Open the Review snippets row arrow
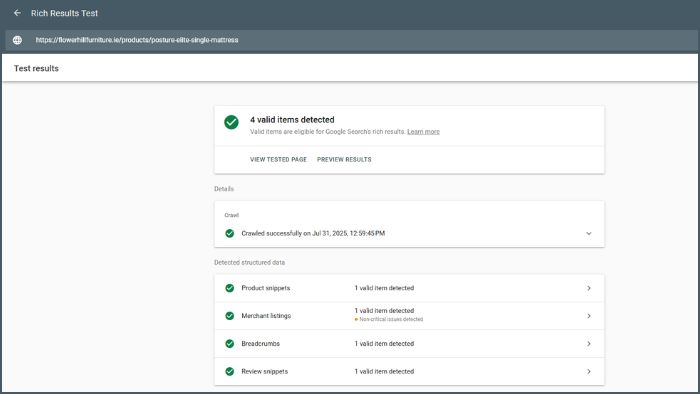Image resolution: width=700 pixels, height=394 pixels. pyautogui.click(x=589, y=371)
